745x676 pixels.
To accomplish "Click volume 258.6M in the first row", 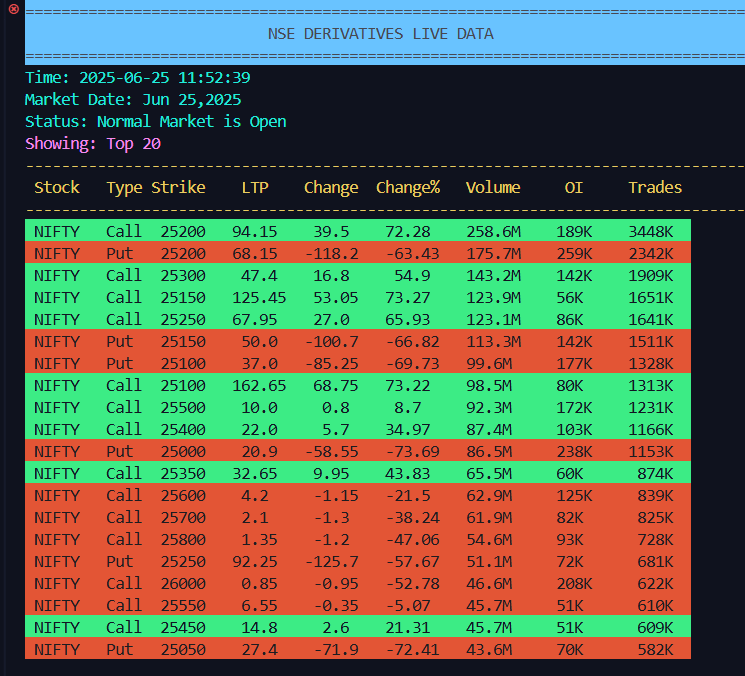I will [493, 231].
